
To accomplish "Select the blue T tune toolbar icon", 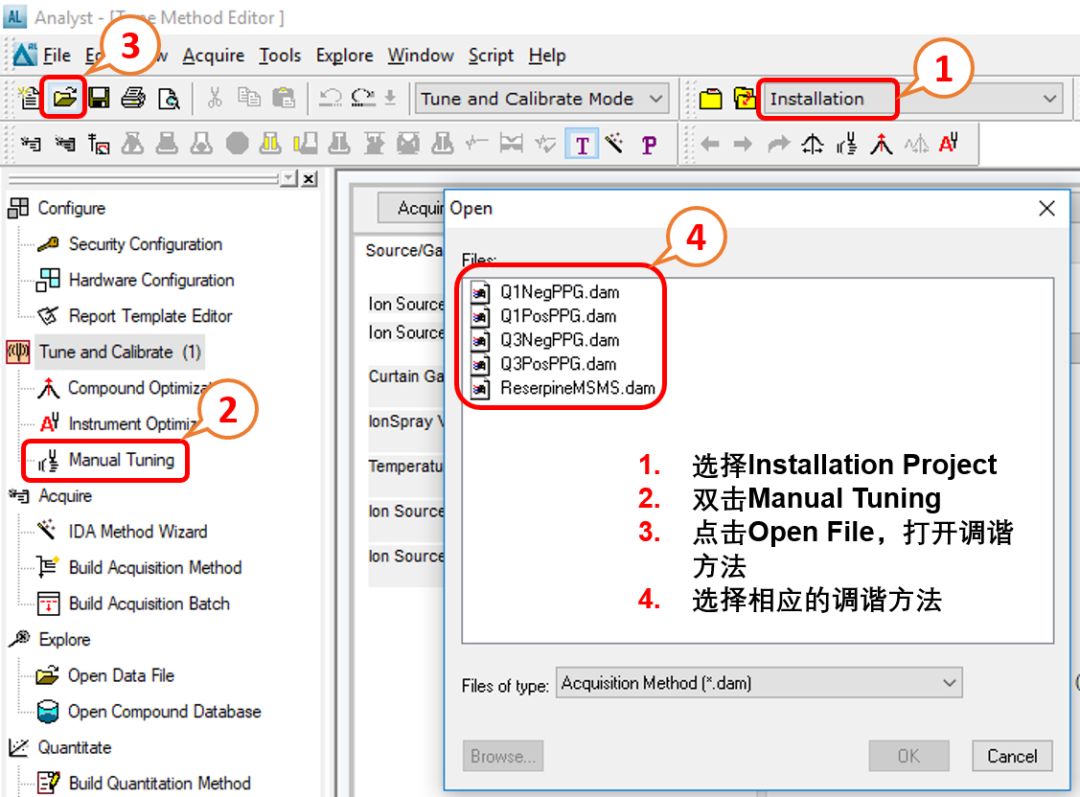I will click(x=582, y=145).
